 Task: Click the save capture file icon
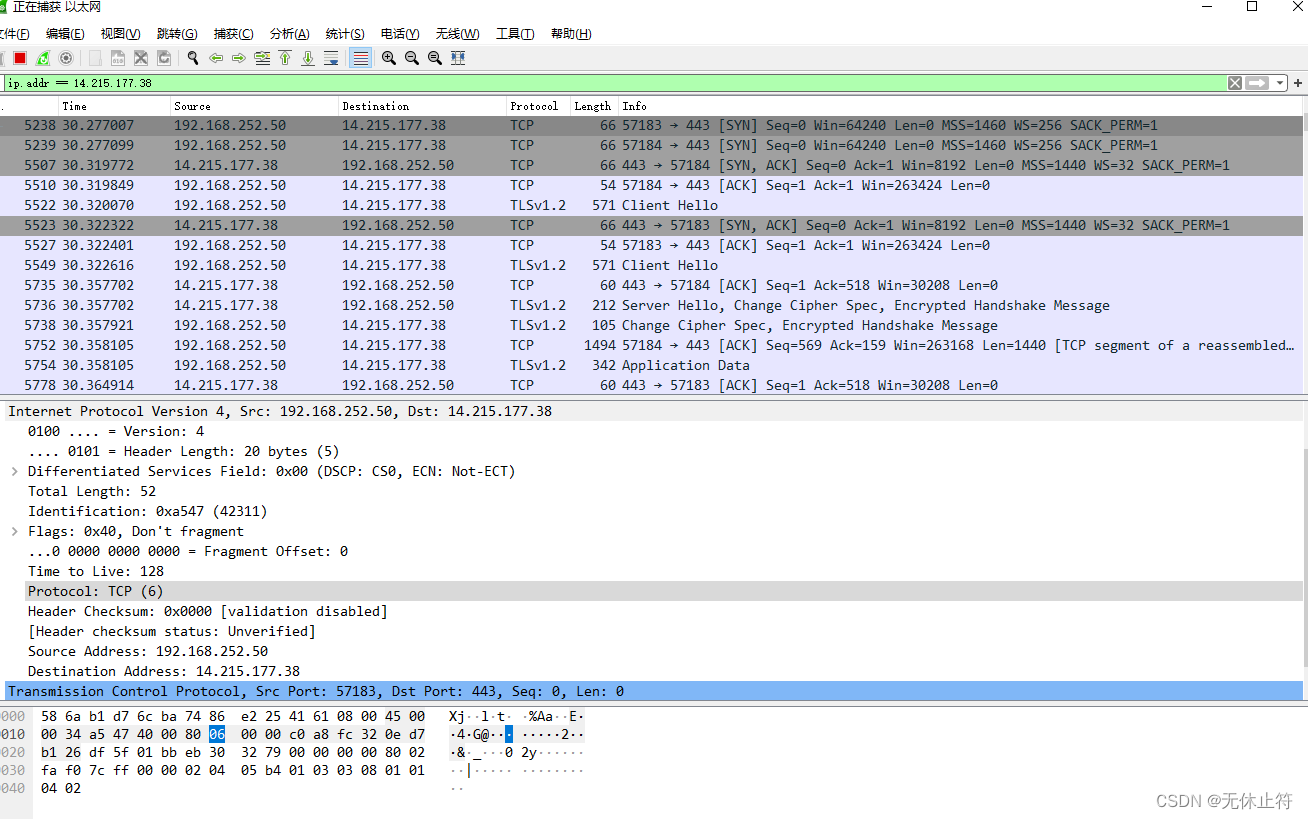point(118,58)
